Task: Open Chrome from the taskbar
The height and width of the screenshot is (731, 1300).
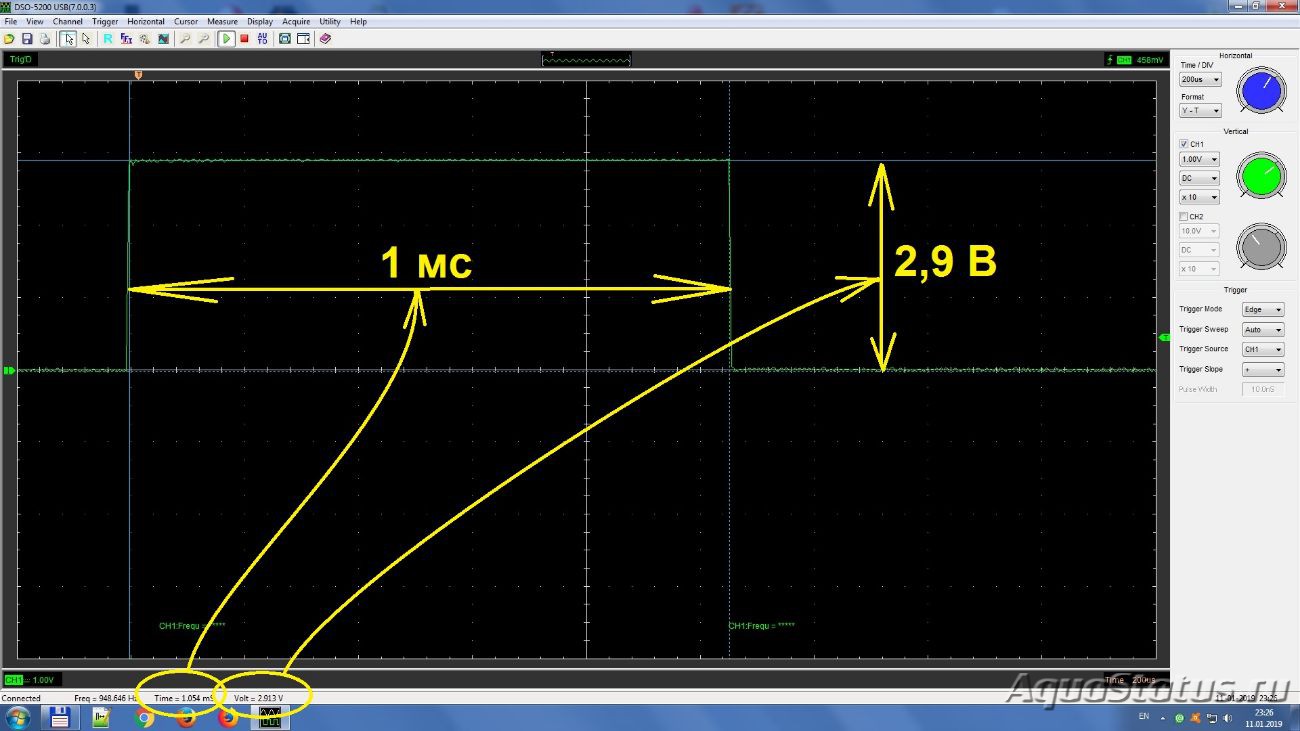Action: coord(144,717)
